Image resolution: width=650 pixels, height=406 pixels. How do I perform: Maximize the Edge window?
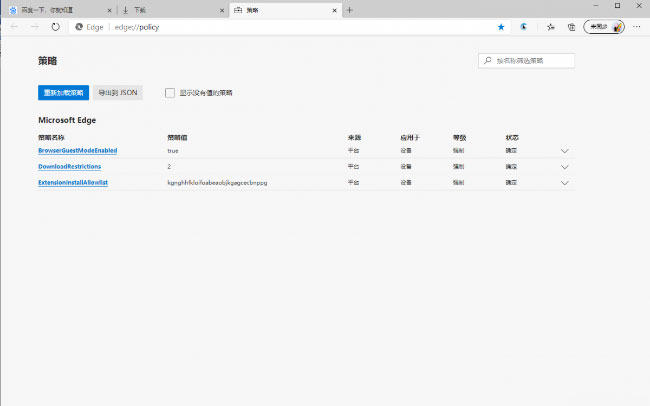tap(617, 5)
